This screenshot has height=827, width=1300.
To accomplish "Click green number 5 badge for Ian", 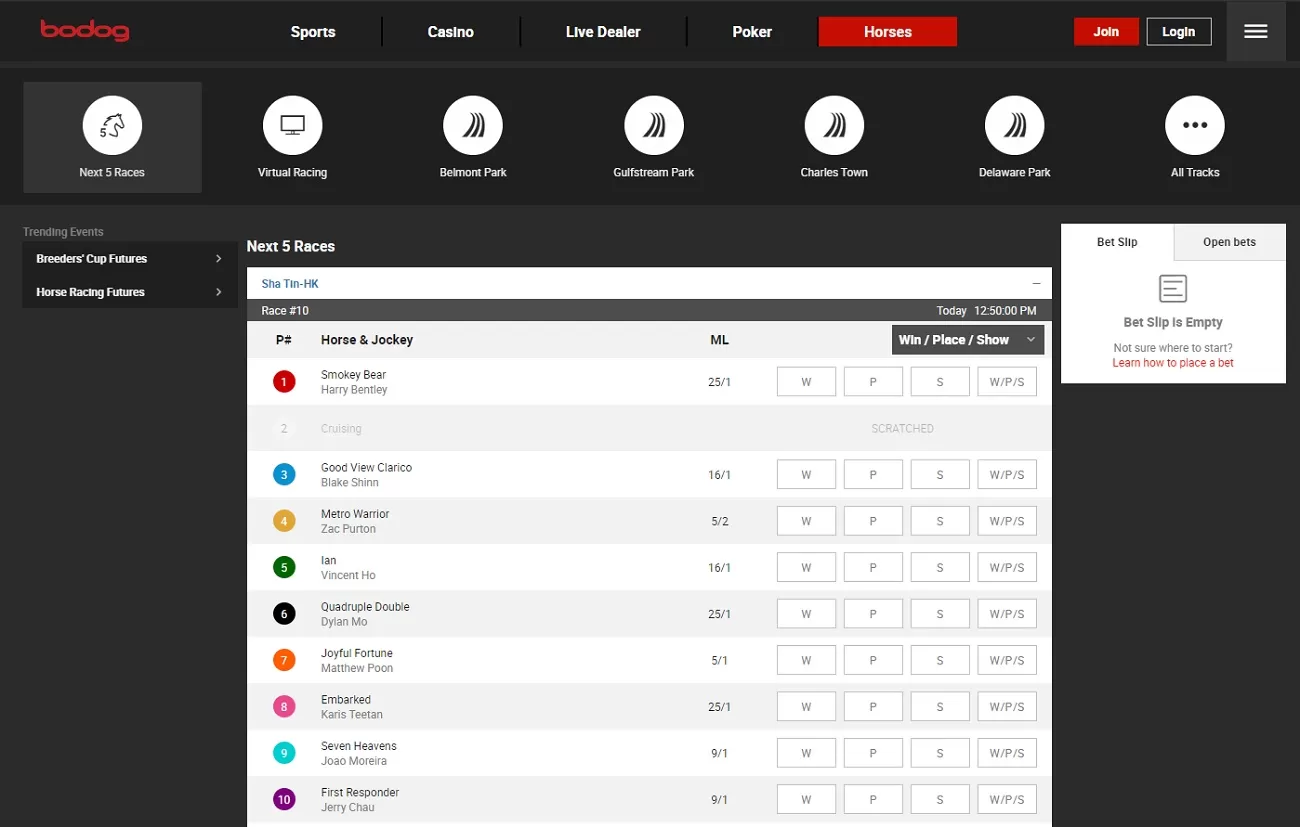I will (x=284, y=568).
